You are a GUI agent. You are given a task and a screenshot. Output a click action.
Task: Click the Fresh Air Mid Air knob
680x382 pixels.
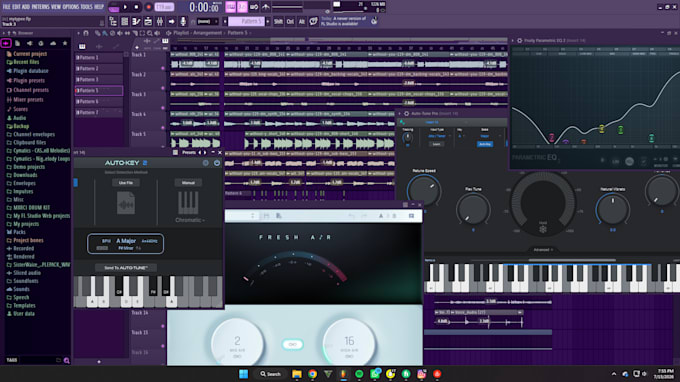pos(237,343)
